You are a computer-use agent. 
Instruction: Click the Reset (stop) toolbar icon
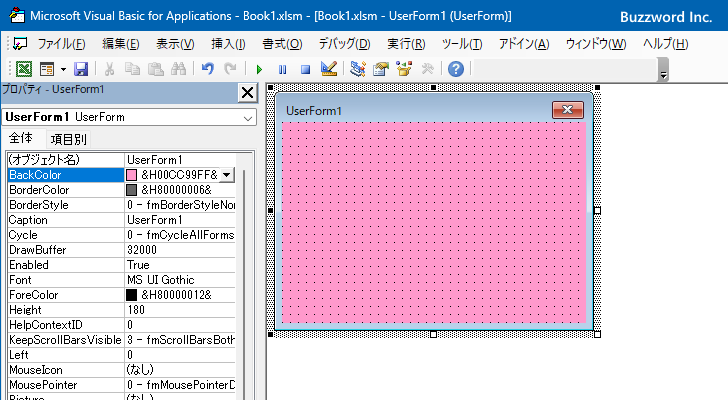304,69
